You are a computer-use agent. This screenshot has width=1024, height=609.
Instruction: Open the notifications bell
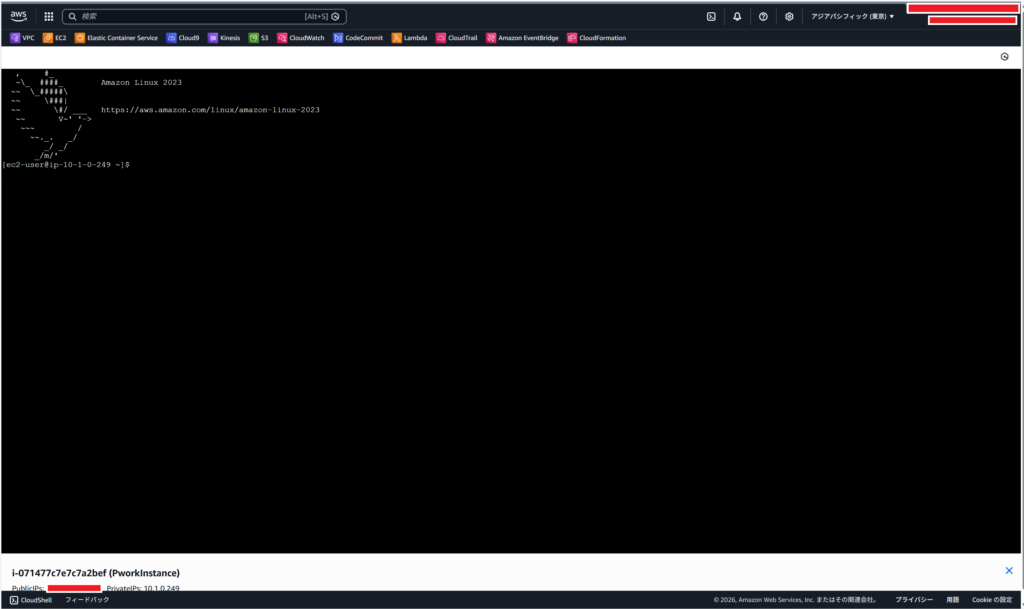click(737, 16)
